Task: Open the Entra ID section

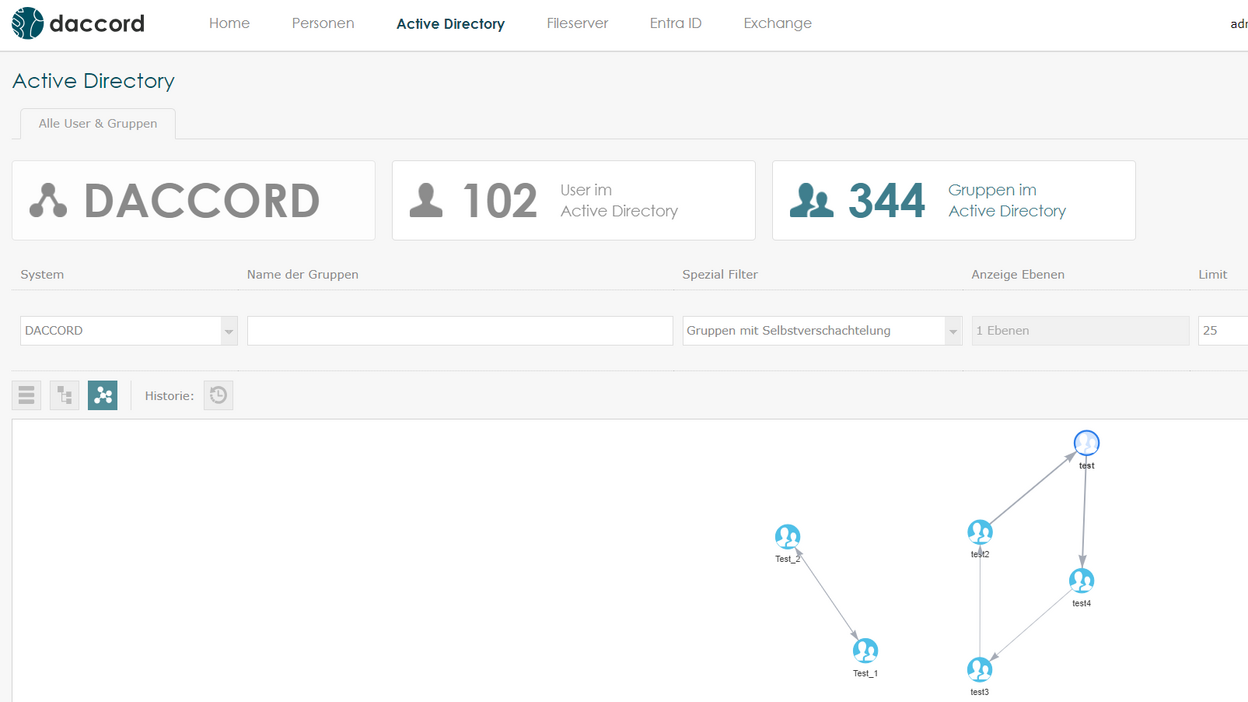Action: pyautogui.click(x=675, y=23)
